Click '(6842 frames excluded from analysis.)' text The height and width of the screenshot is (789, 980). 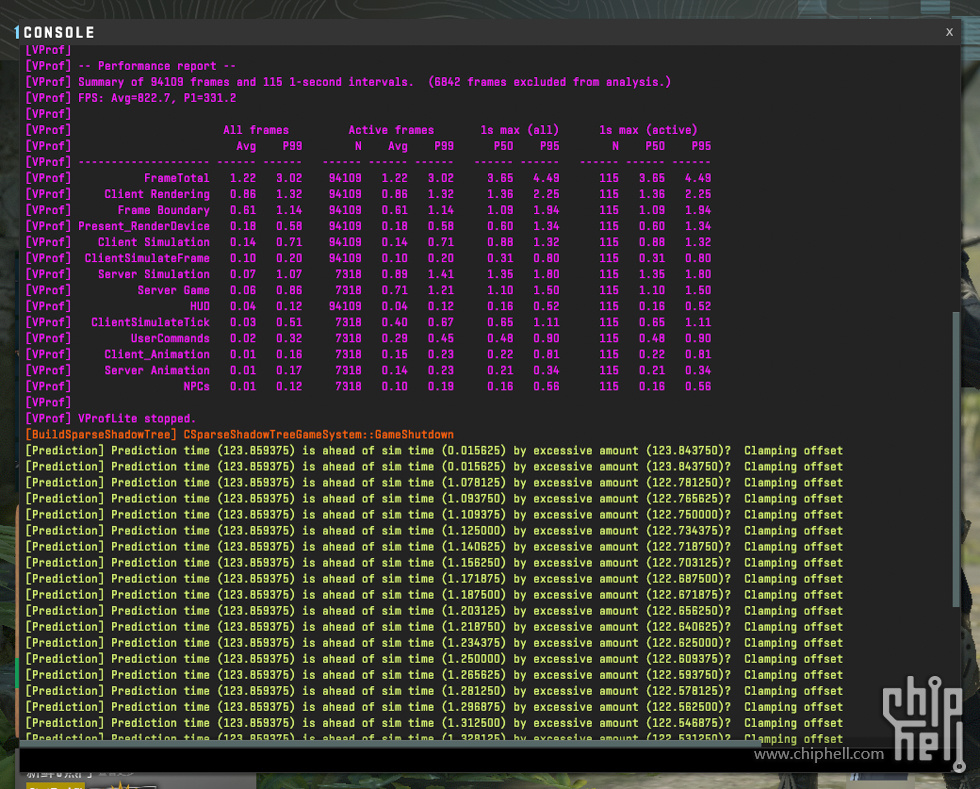549,82
